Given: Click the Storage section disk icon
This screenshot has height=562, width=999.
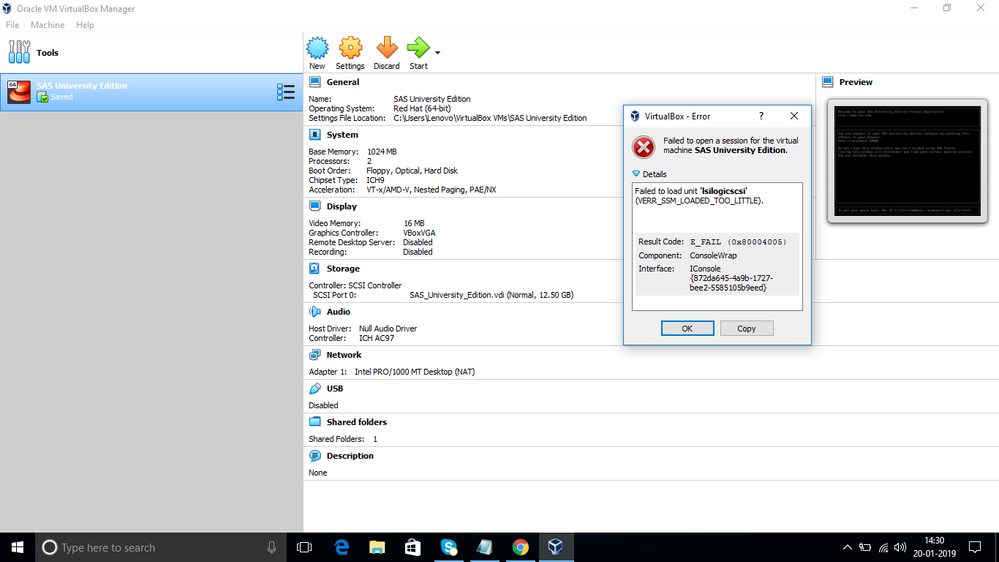Looking at the screenshot, I should 315,268.
